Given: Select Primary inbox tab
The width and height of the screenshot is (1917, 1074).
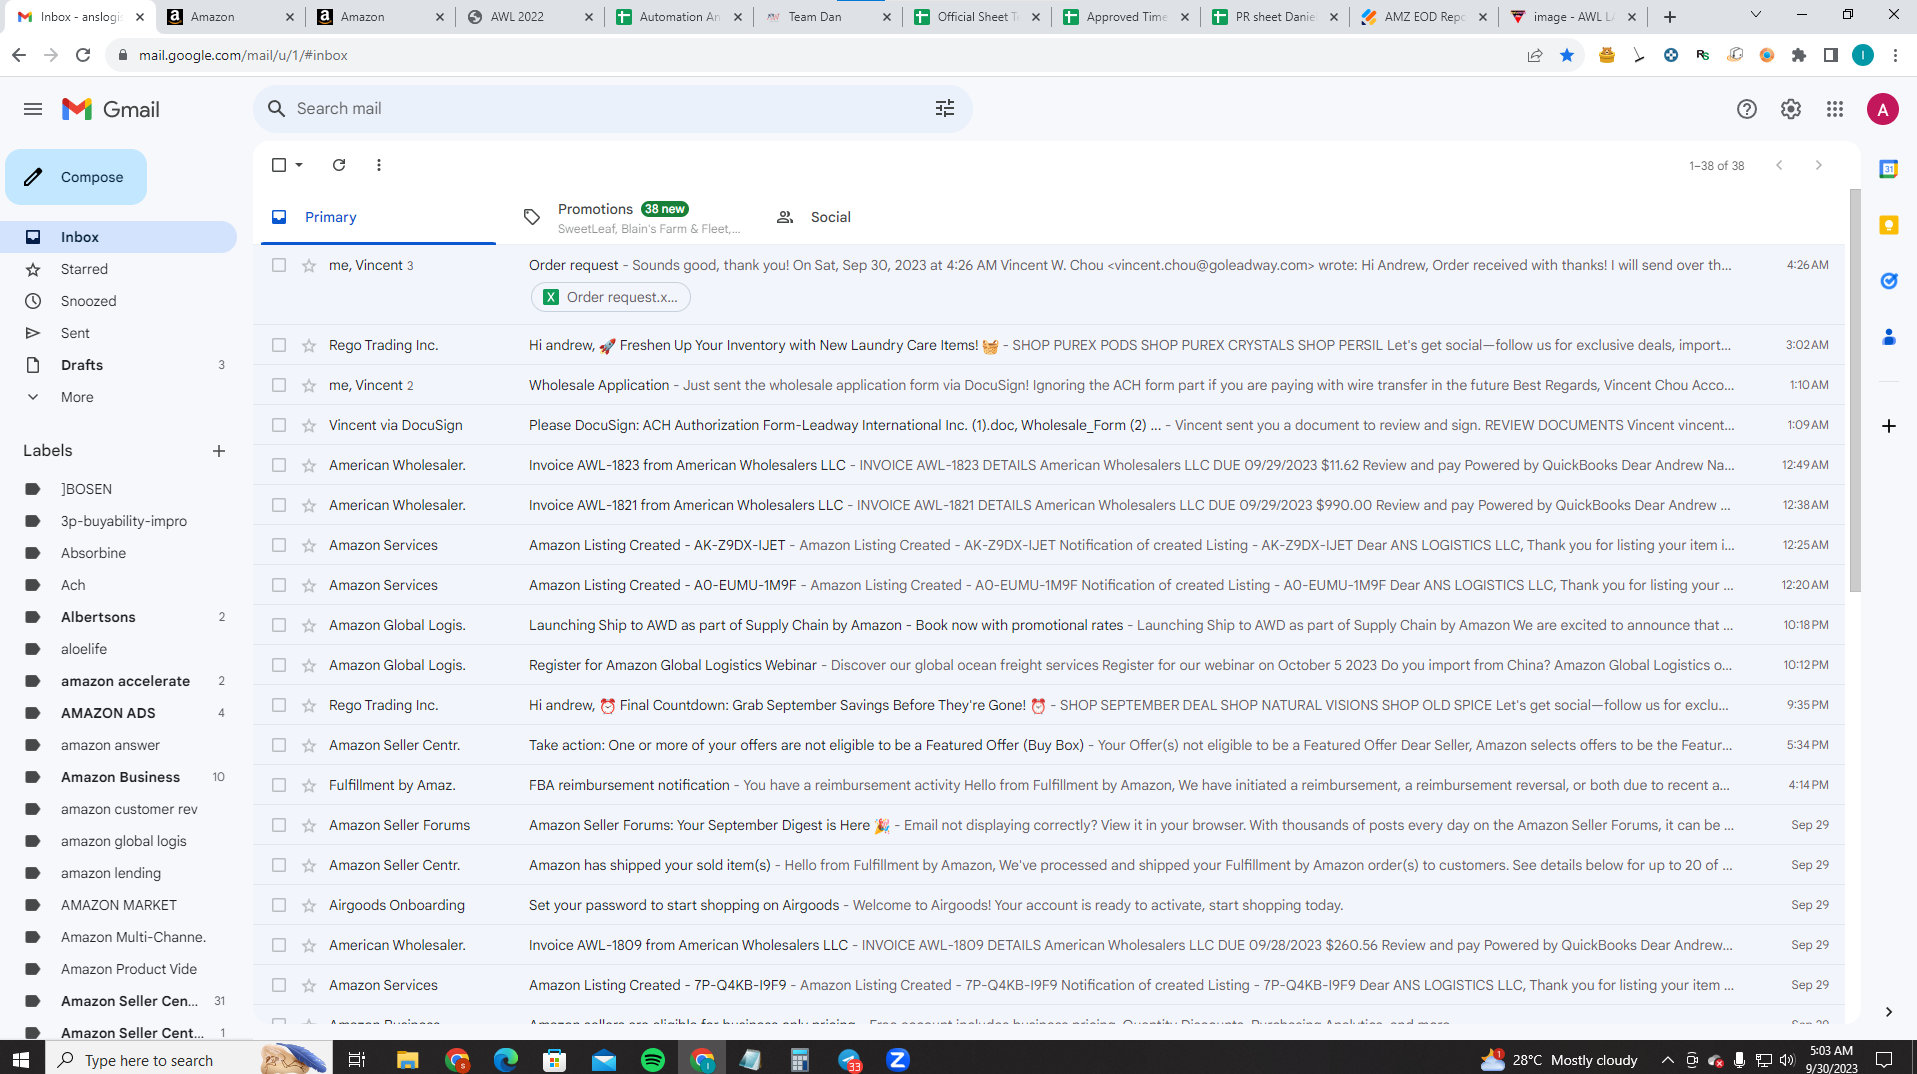Looking at the screenshot, I should pos(378,217).
